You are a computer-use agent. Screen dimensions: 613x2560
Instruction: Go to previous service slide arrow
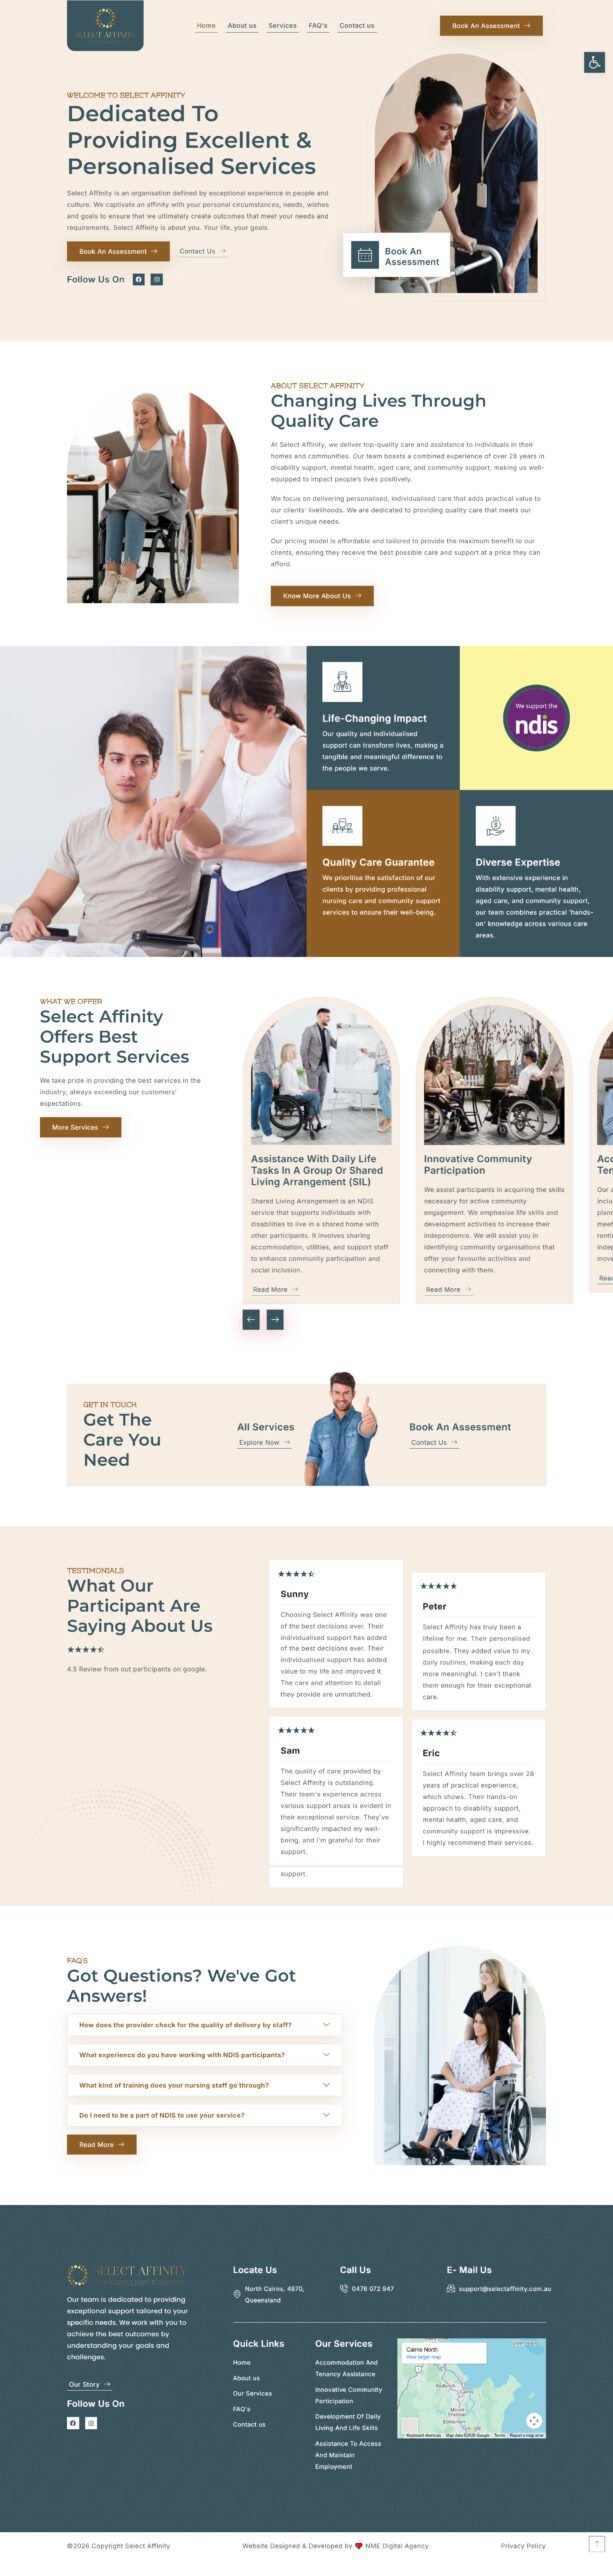(x=251, y=1320)
